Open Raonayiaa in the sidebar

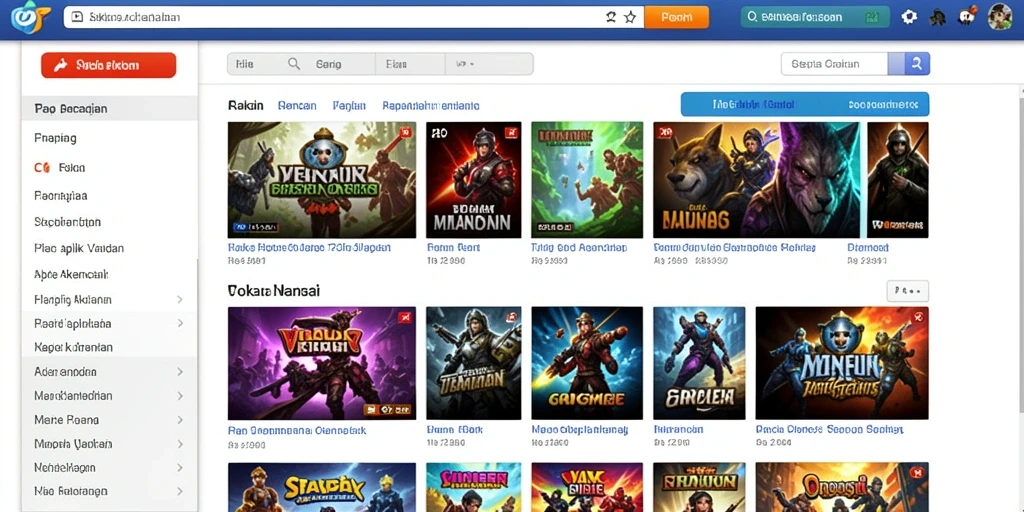click(61, 195)
